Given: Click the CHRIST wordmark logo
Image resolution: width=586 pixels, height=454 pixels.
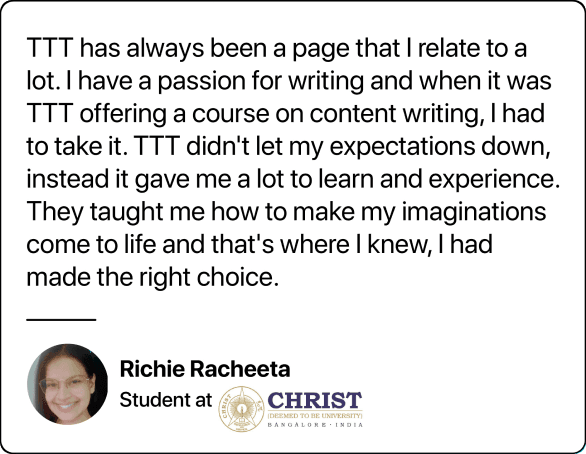Looking at the screenshot, I should (x=315, y=400).
